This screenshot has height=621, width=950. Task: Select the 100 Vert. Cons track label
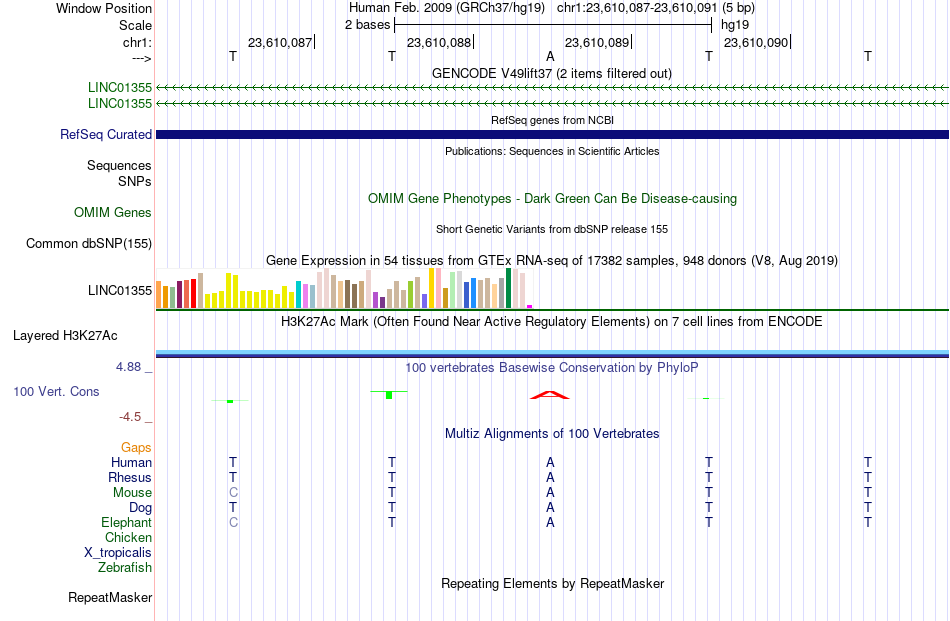point(56,391)
